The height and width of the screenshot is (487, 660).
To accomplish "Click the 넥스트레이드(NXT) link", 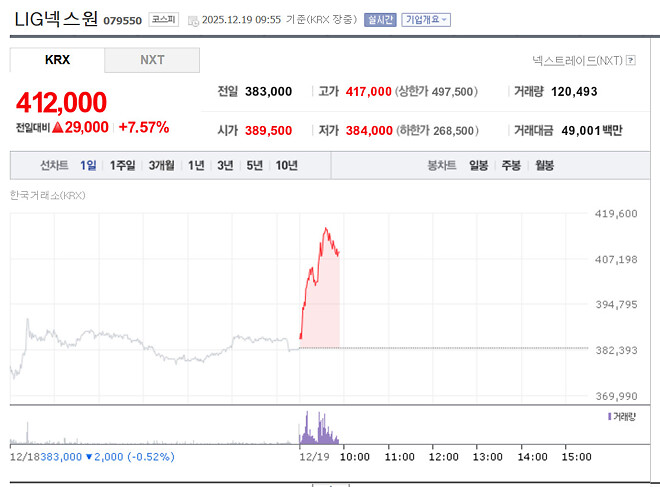I will point(577,61).
